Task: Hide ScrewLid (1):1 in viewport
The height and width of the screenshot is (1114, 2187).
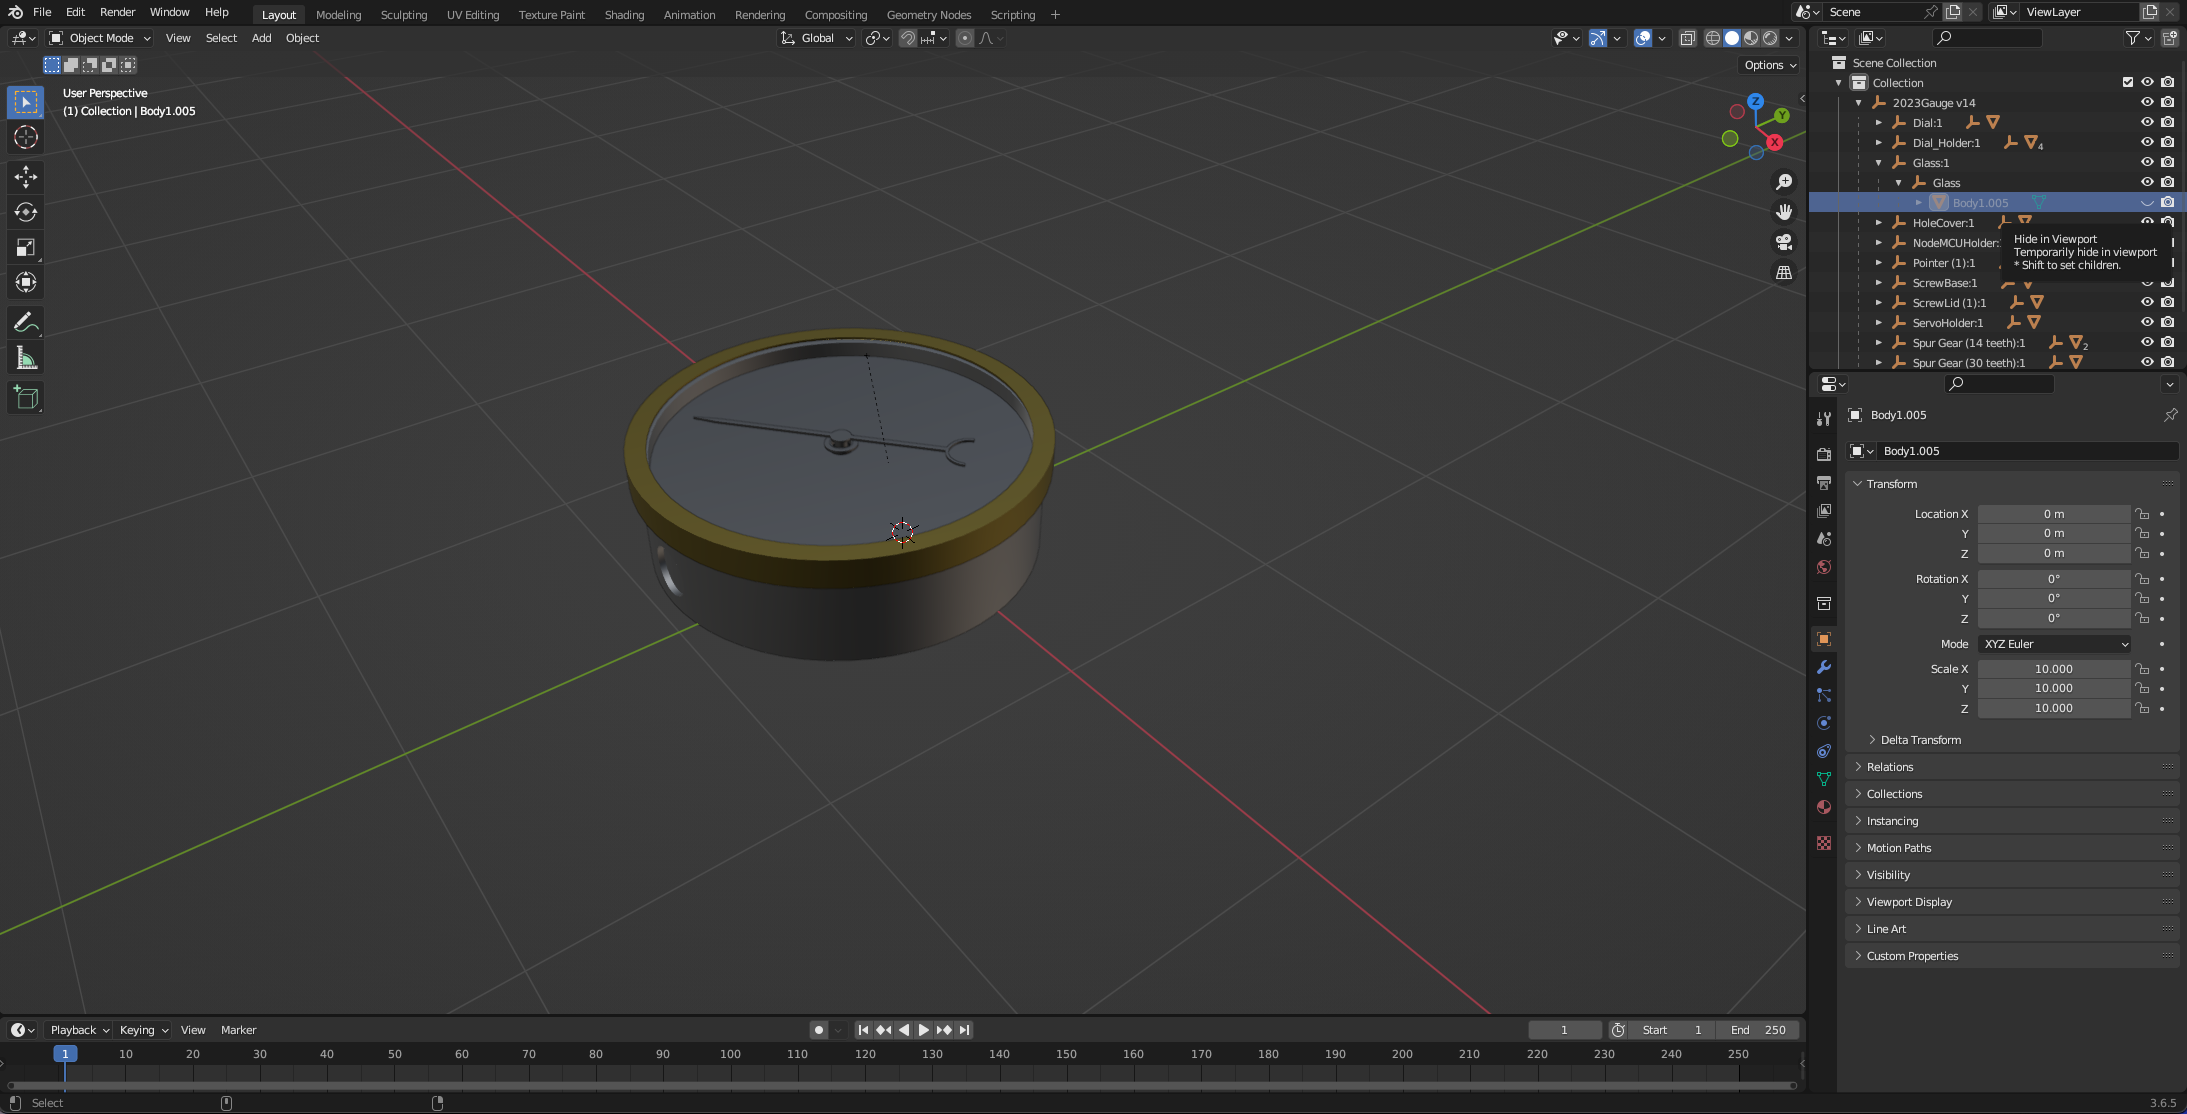Action: tap(2147, 302)
